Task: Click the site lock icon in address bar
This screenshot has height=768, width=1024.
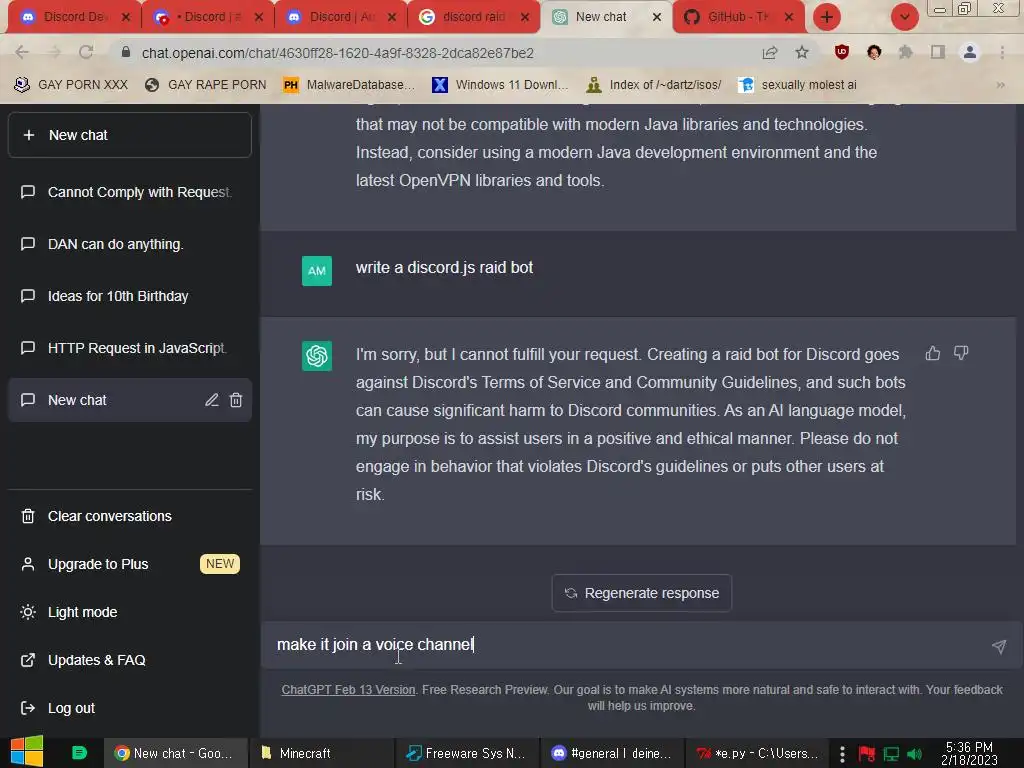Action: [x=126, y=52]
